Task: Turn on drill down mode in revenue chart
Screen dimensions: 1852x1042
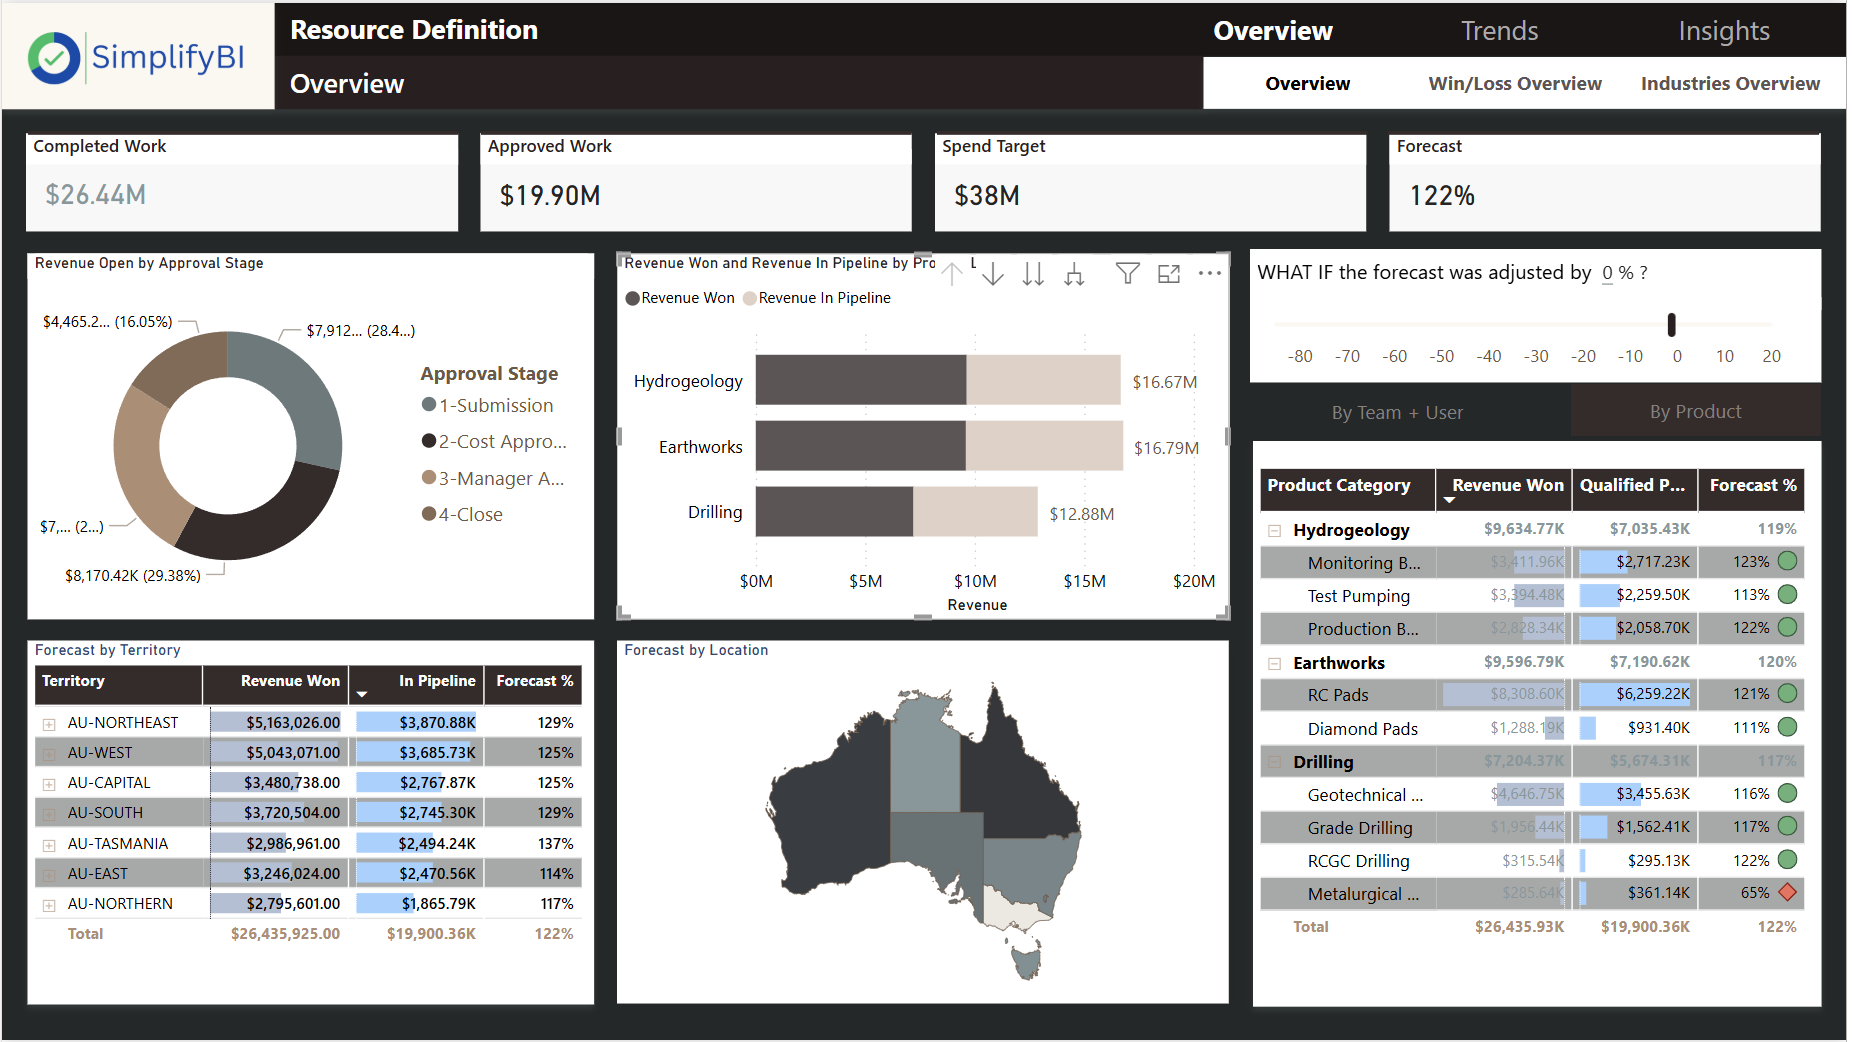Action: coord(993,273)
